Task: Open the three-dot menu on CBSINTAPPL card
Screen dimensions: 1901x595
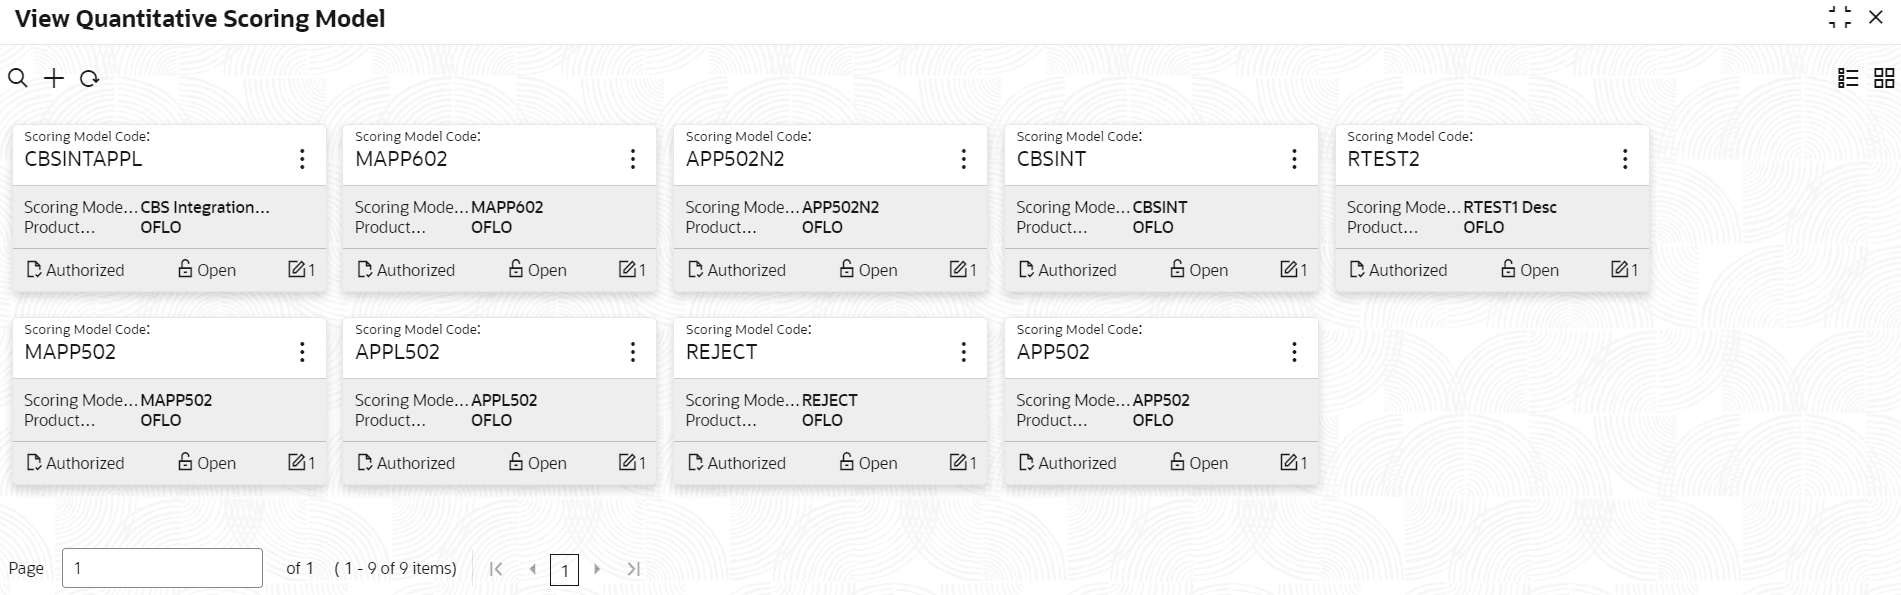Action: pos(302,159)
